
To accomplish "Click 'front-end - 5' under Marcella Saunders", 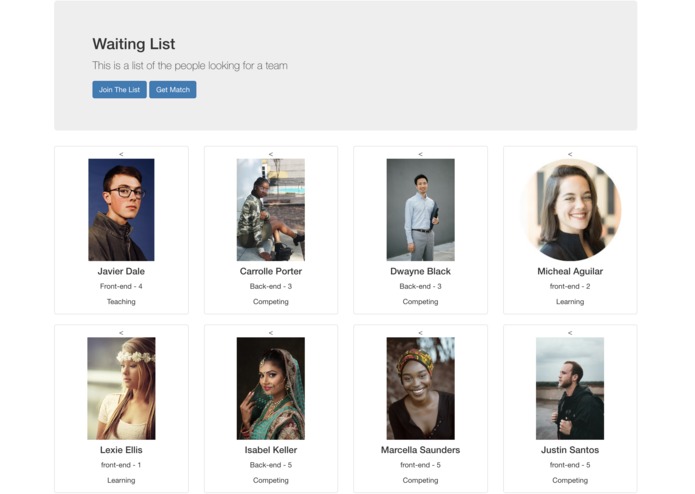I will click(x=420, y=465).
